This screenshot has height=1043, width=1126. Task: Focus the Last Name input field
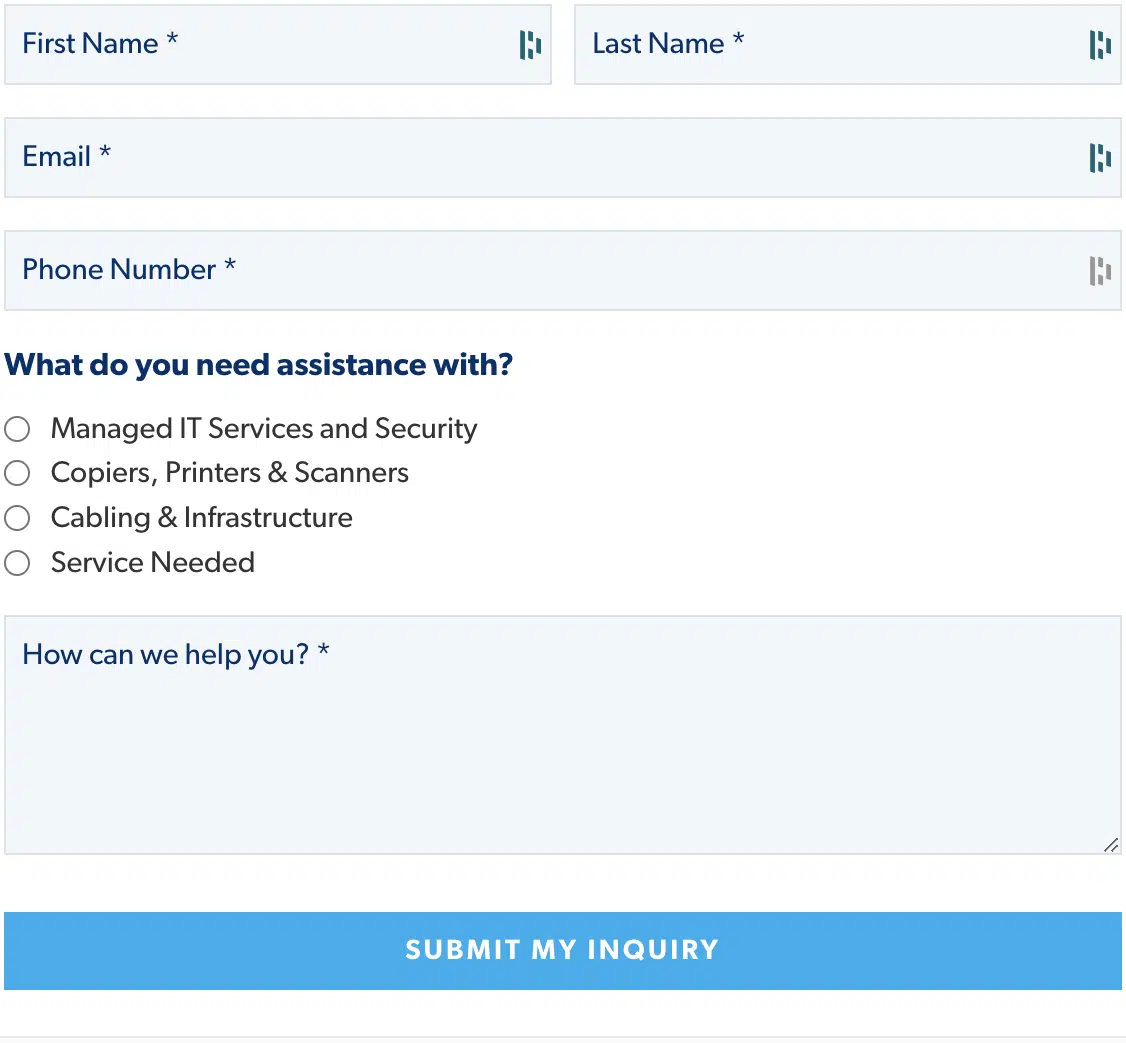847,45
